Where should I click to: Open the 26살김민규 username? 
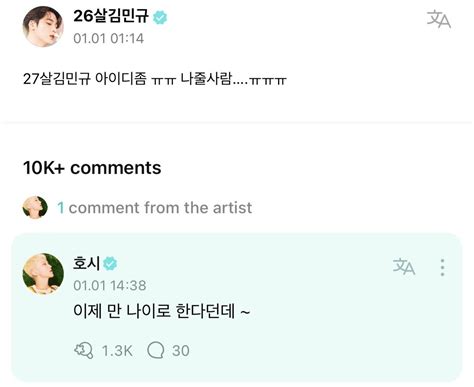point(111,16)
